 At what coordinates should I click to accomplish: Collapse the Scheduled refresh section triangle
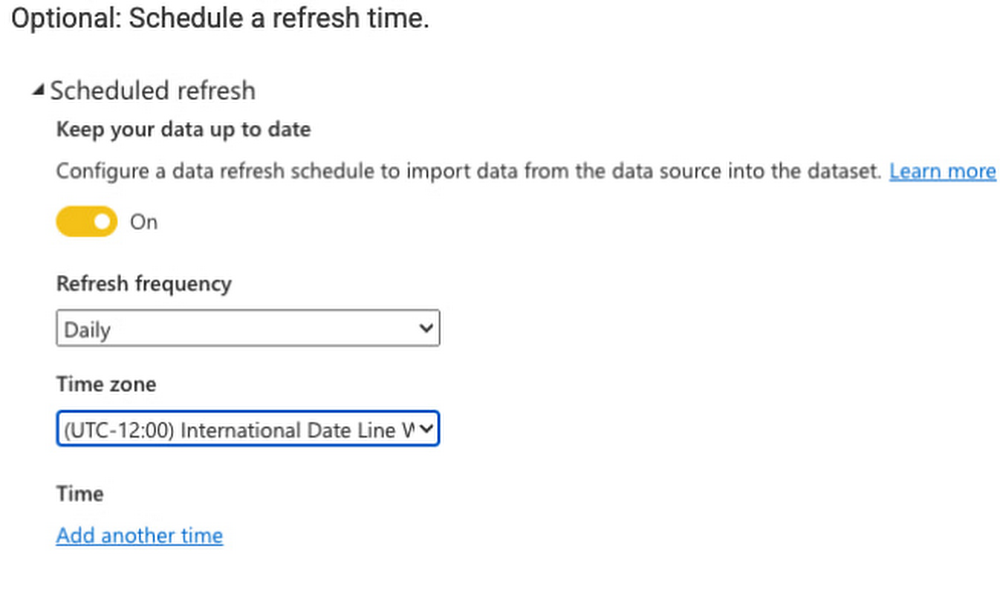(39, 91)
